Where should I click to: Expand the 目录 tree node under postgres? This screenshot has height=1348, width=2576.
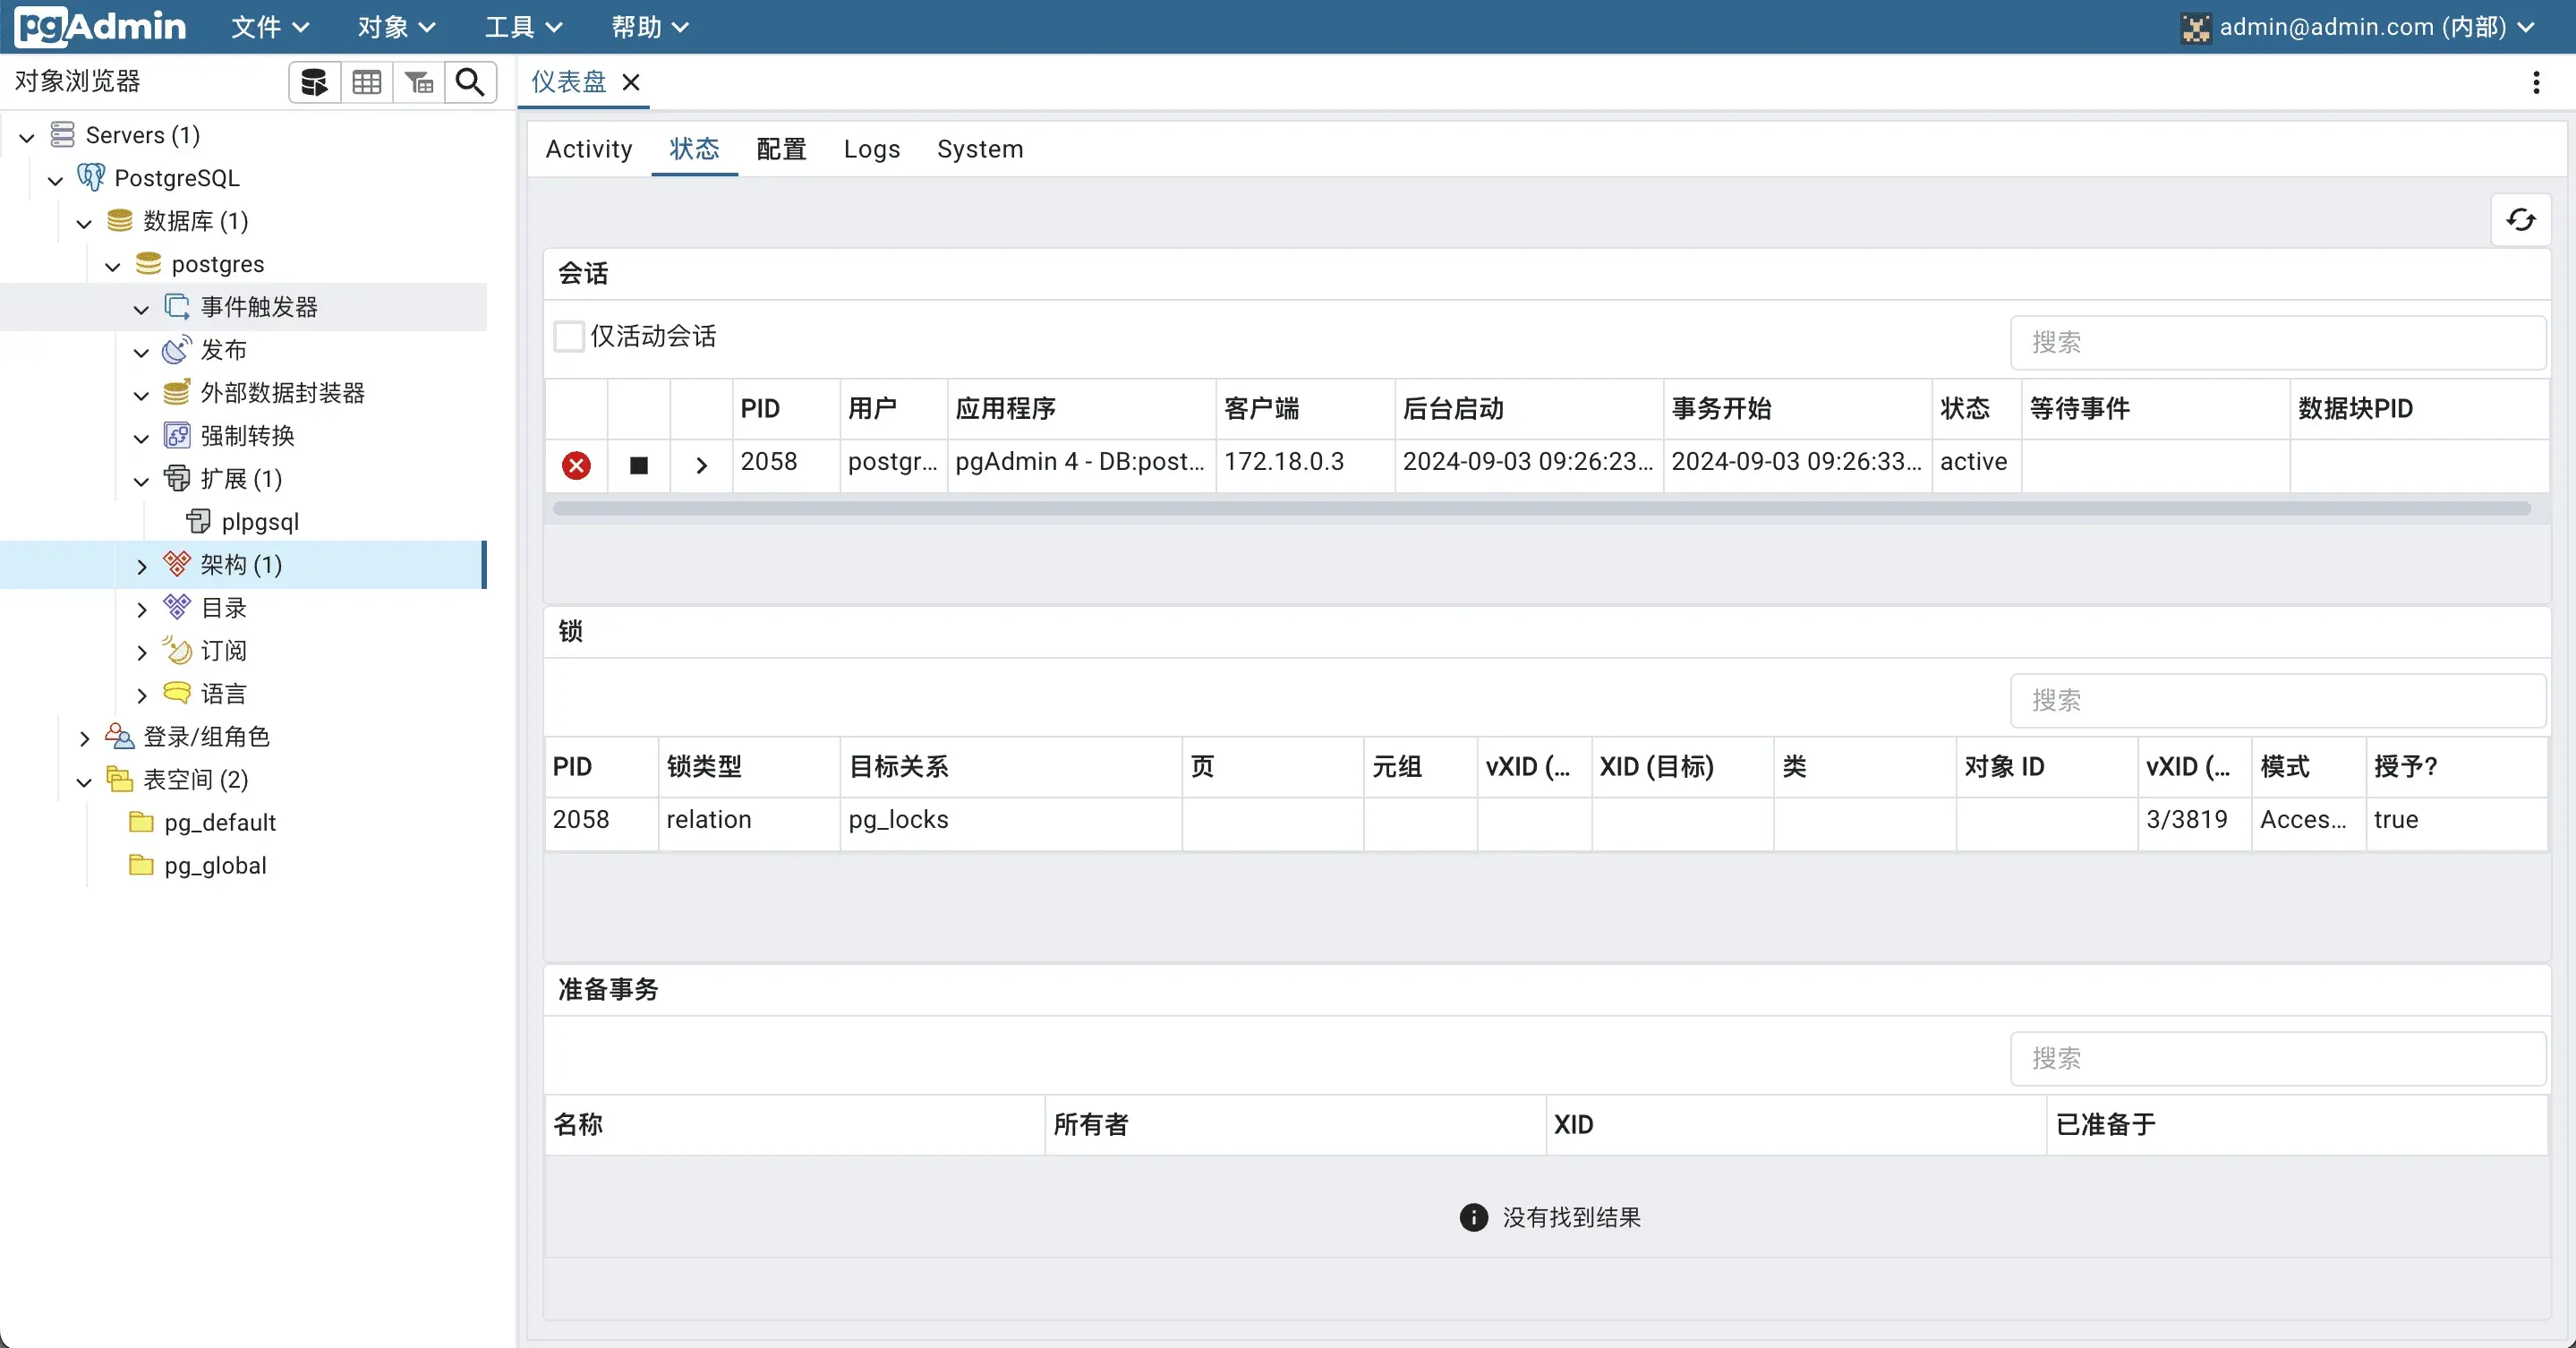pos(141,607)
